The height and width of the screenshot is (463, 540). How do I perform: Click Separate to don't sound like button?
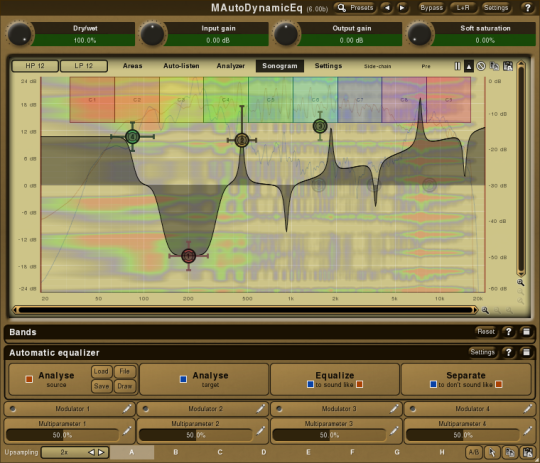click(466, 379)
